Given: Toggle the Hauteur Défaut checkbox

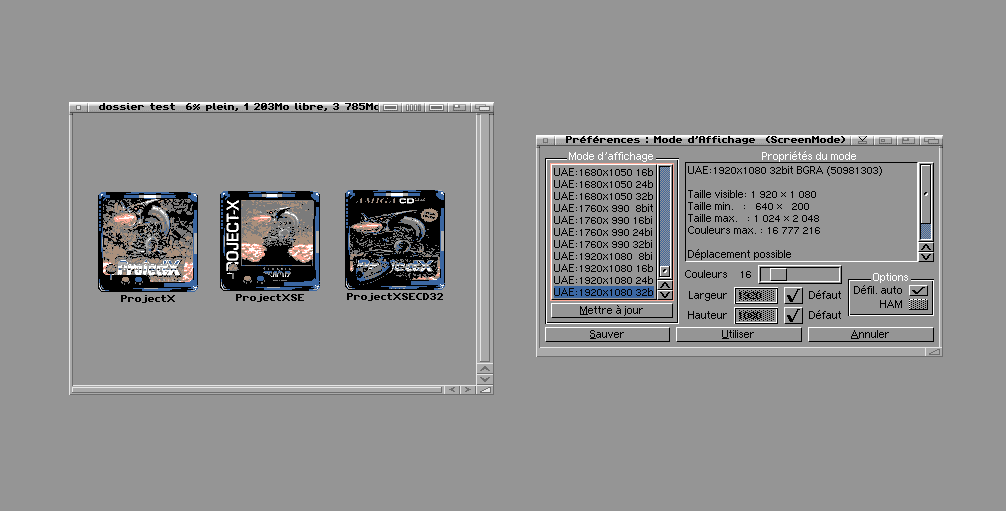Looking at the screenshot, I should [794, 315].
